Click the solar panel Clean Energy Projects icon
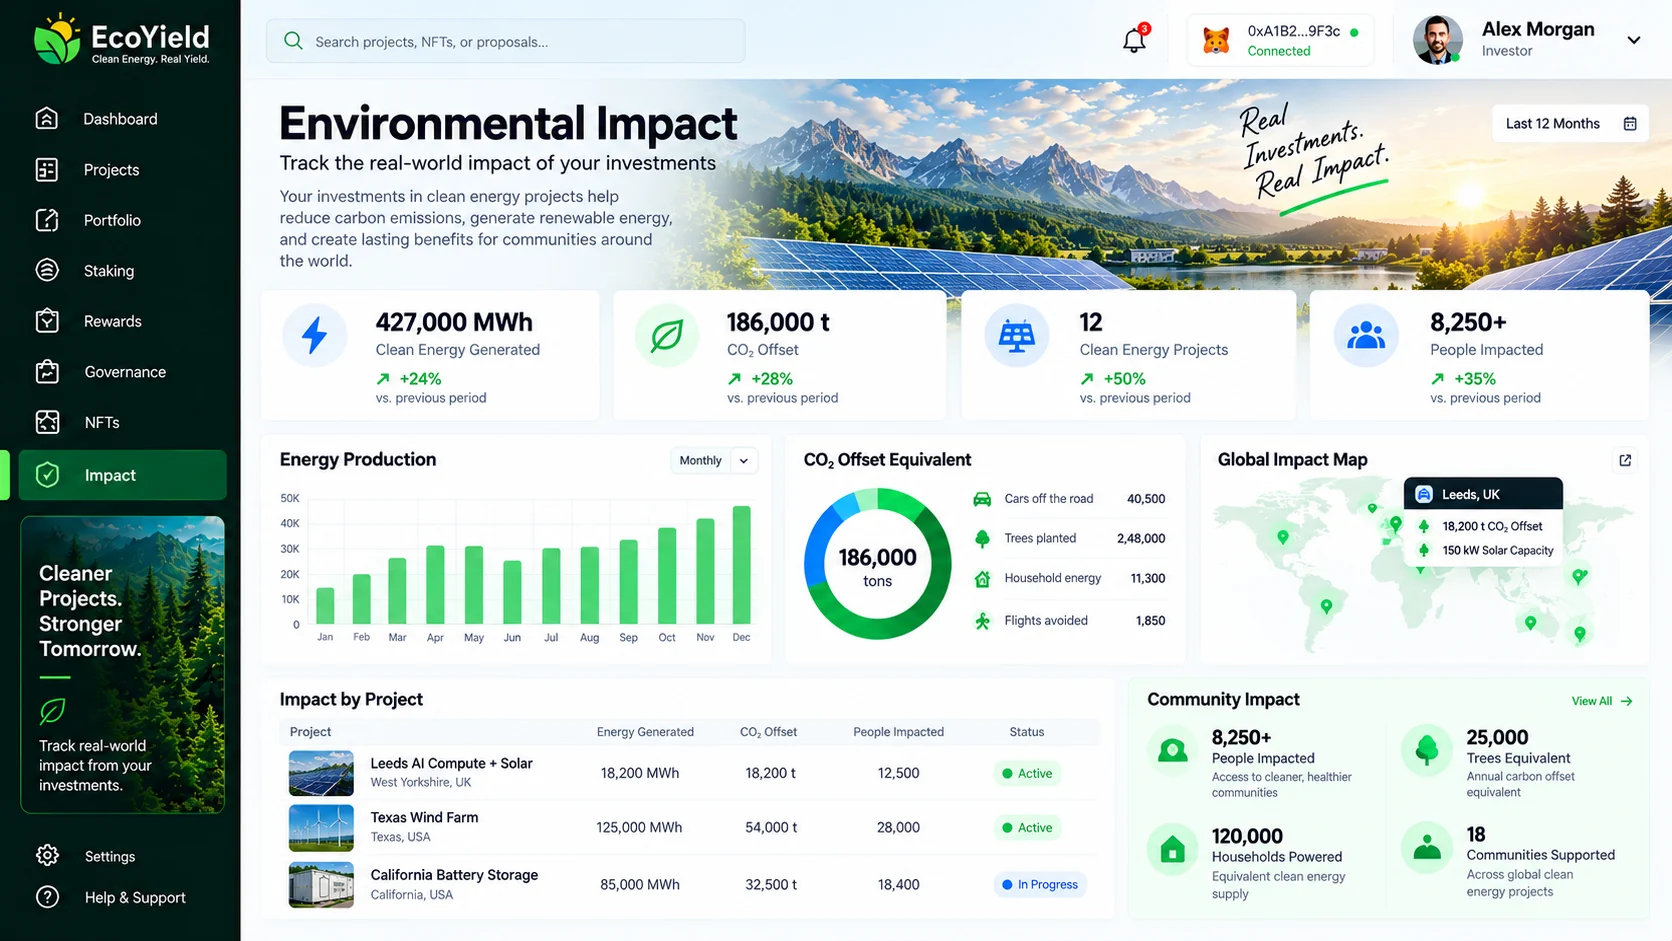This screenshot has height=941, width=1672. (x=1017, y=335)
